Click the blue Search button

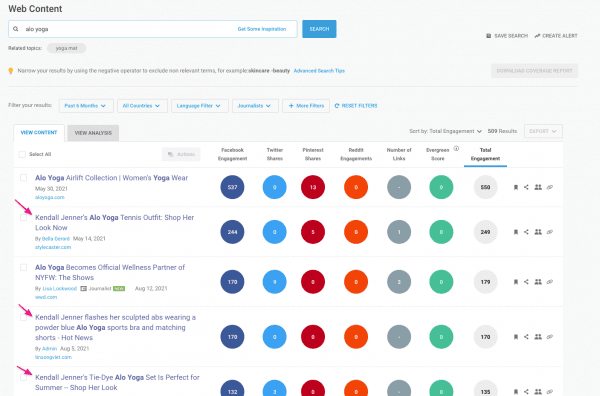[319, 29]
